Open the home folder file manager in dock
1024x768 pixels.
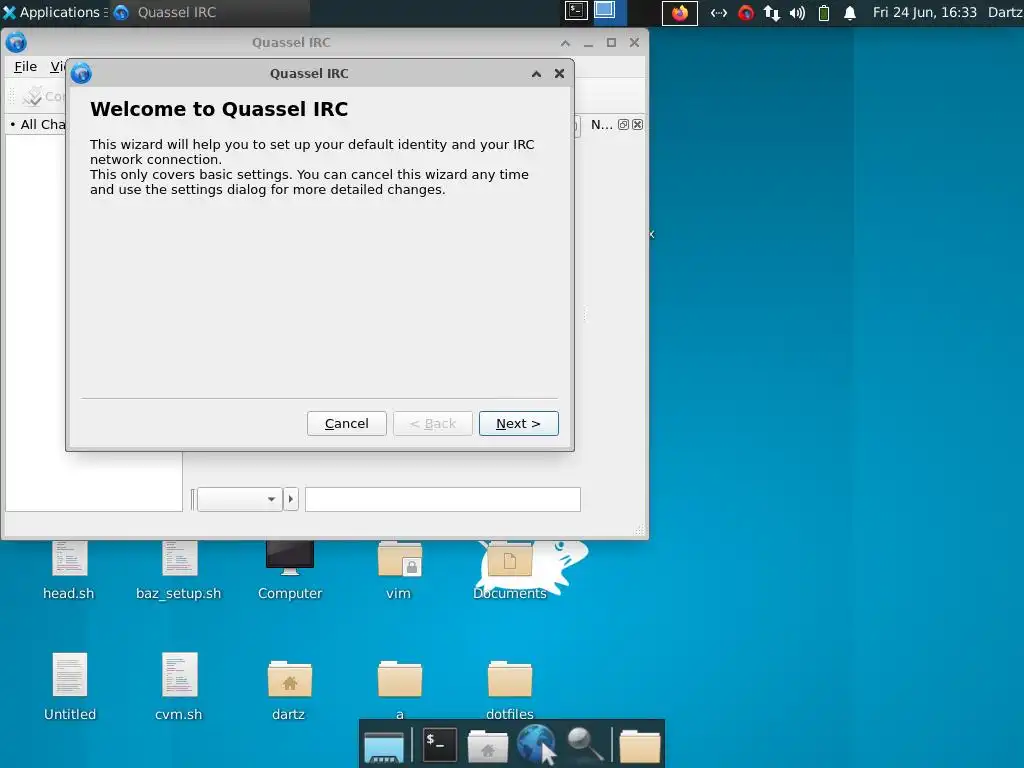(x=487, y=746)
